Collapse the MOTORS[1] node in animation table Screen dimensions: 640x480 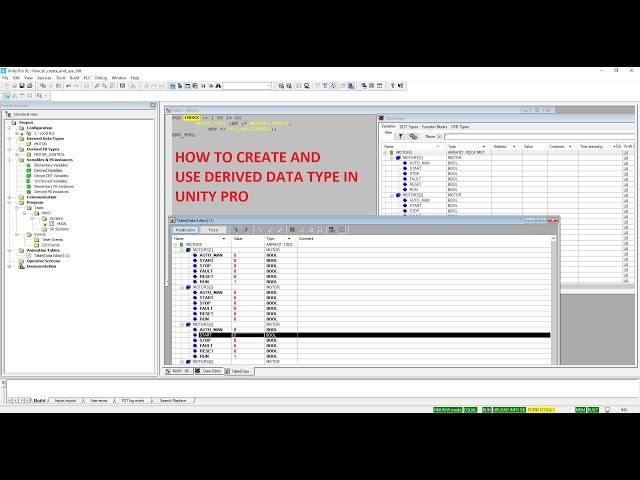pos(182,250)
